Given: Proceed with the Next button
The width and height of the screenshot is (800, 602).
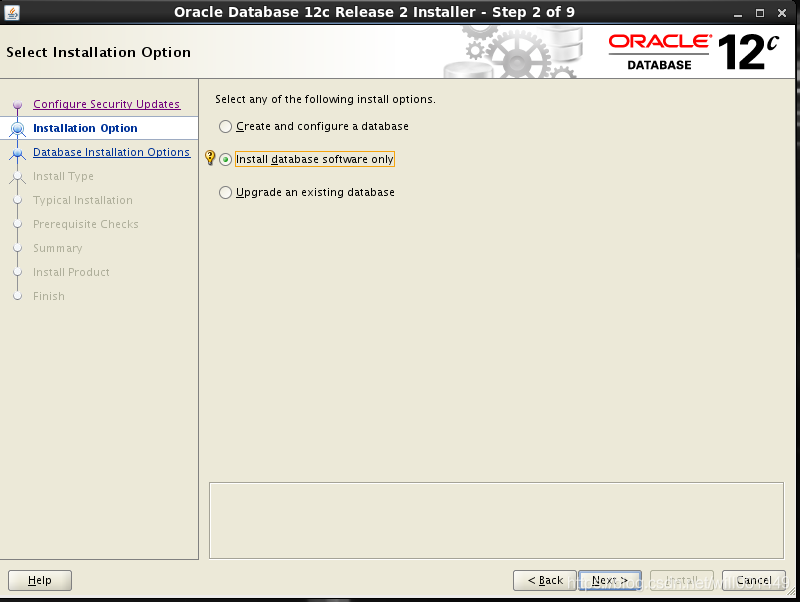Looking at the screenshot, I should tap(610, 581).
